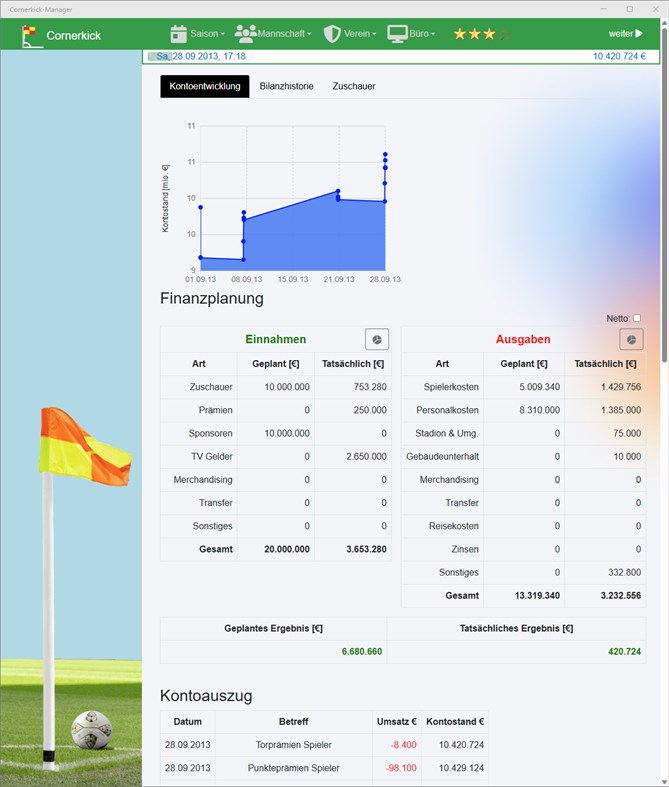
Task: Click the planned result 6.680.660
Action: point(362,651)
